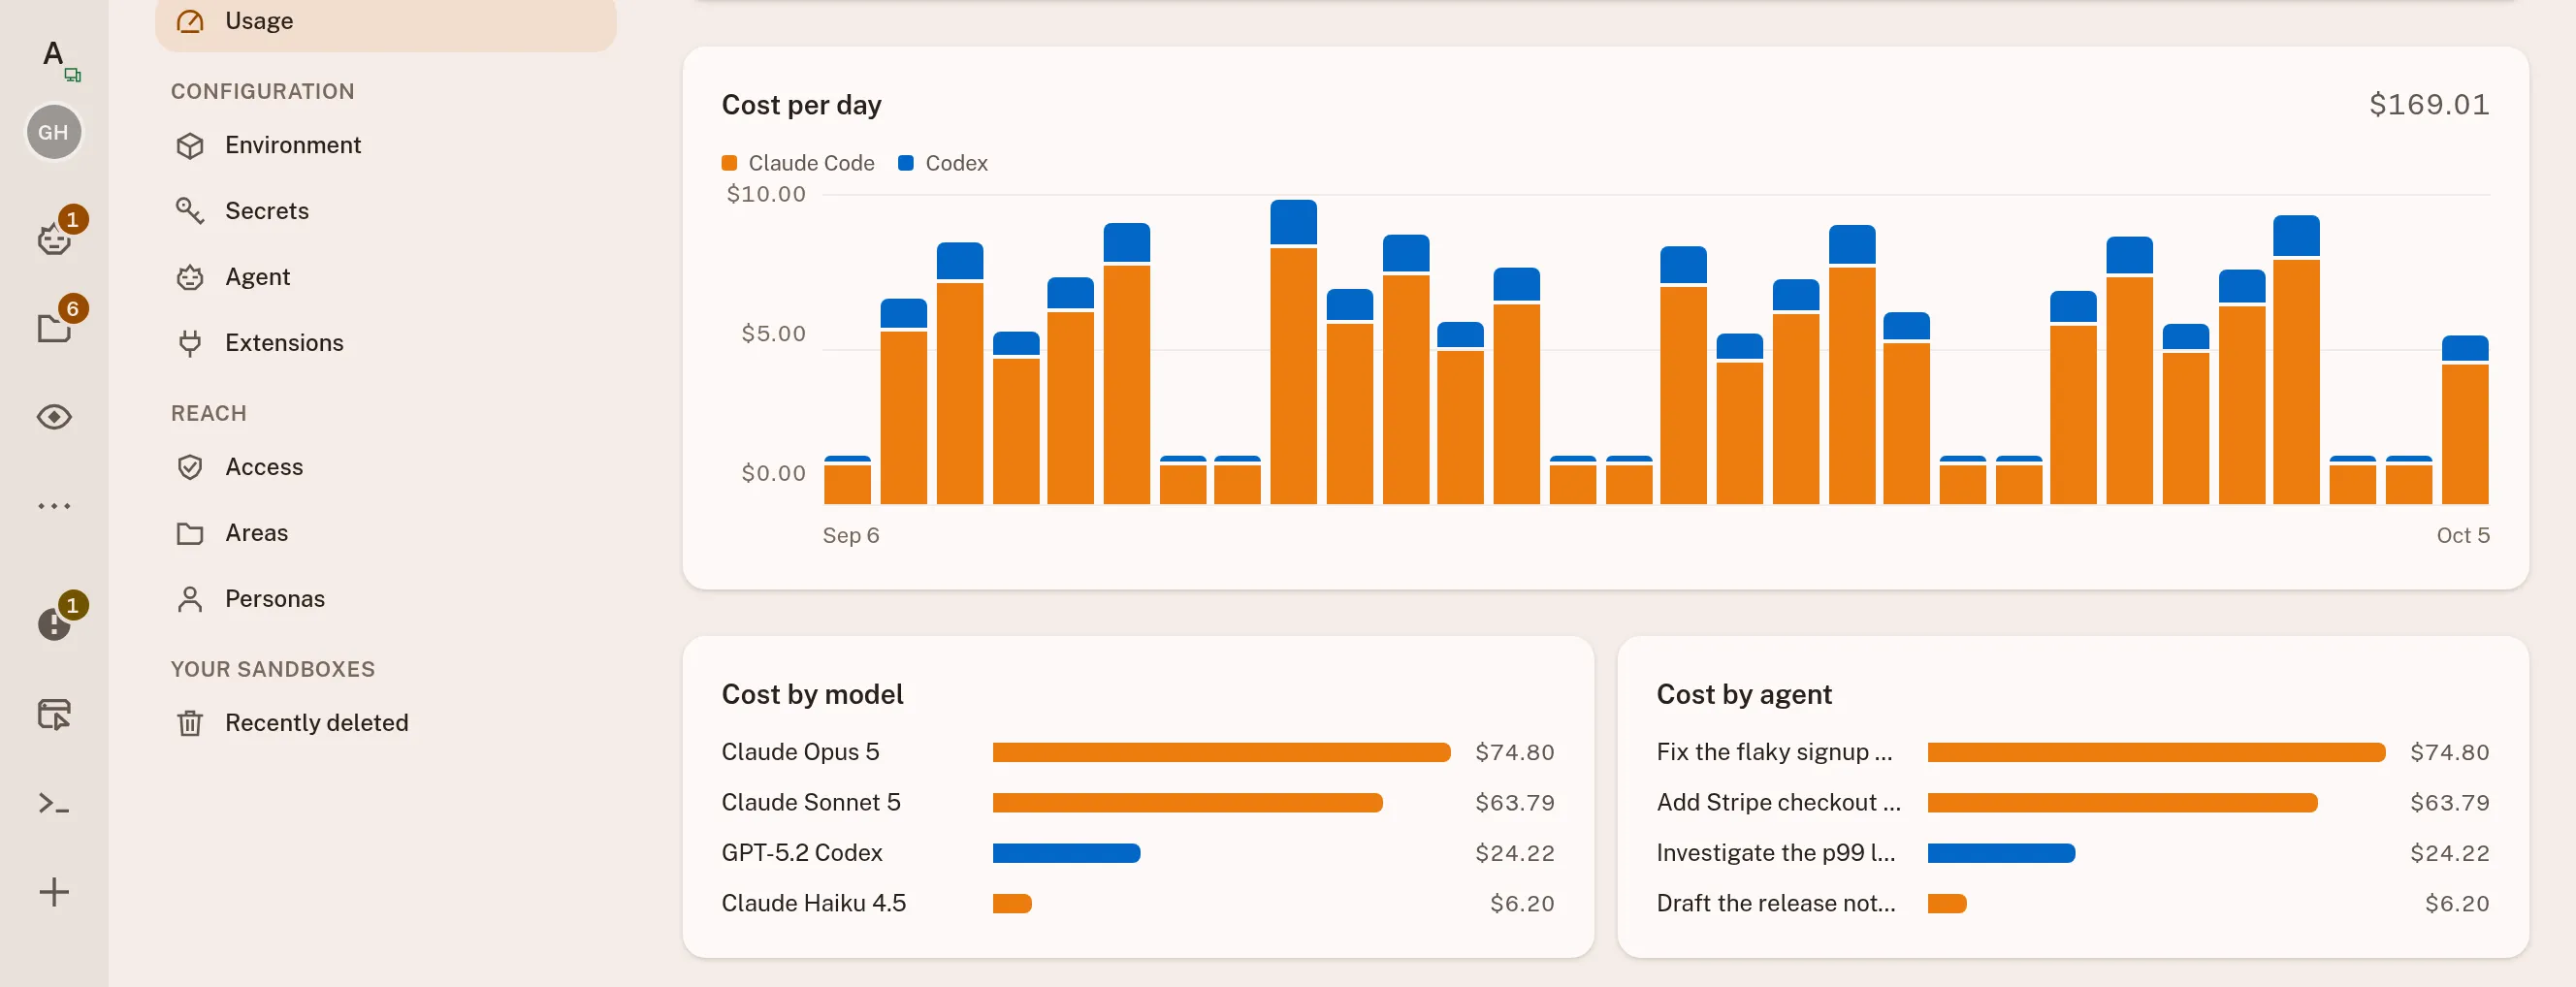The height and width of the screenshot is (987, 2576).
Task: Open the 'Draft the release not...' agent
Action: 1776,903
